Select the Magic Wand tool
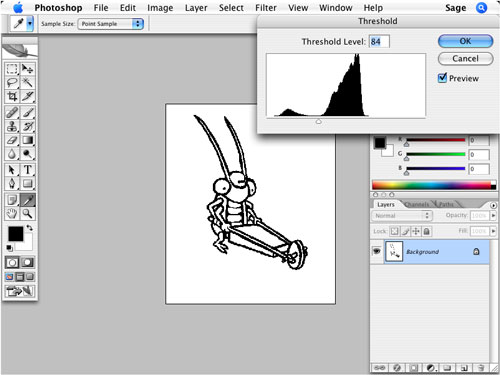Screen dimensions: 500x375 [27, 82]
